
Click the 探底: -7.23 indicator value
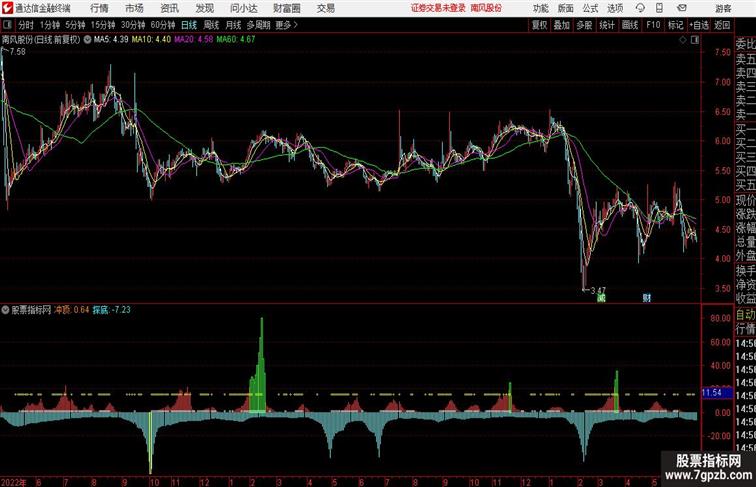coord(112,310)
